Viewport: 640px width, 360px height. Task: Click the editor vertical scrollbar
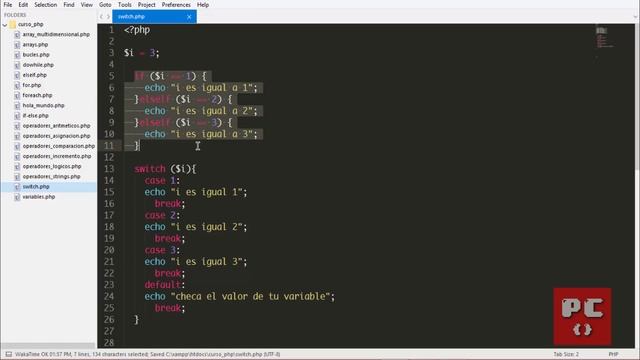click(x=637, y=98)
